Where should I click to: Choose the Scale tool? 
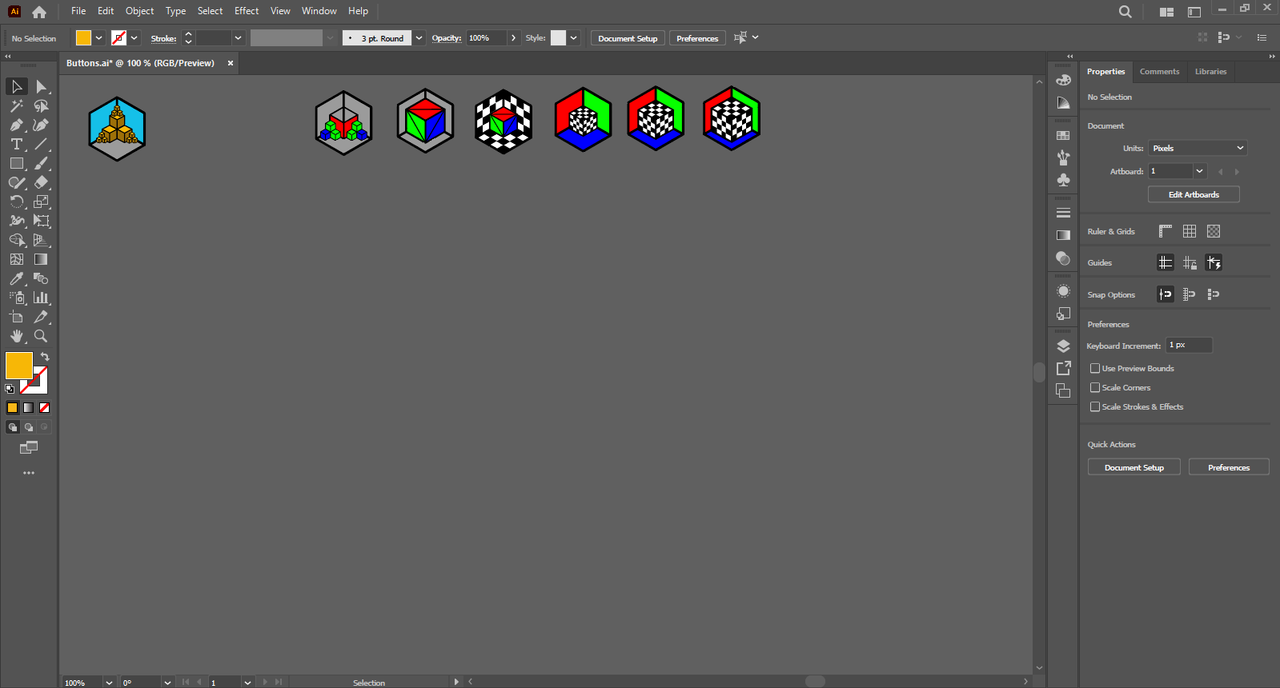coord(41,201)
